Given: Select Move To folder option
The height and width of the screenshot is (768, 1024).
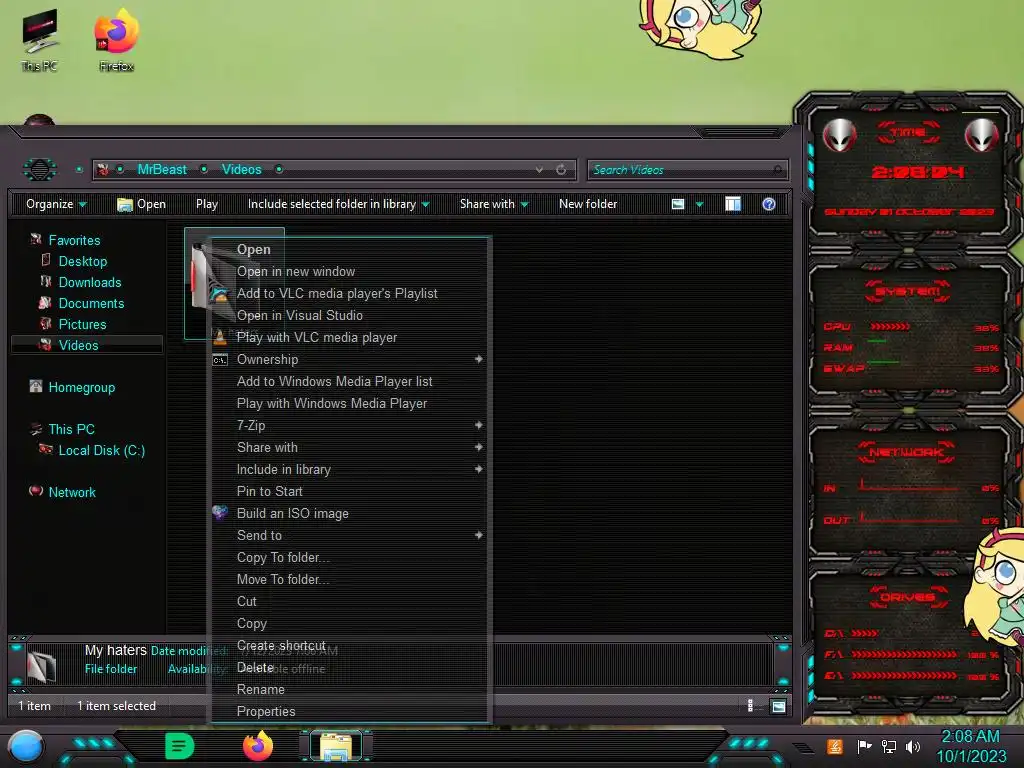Looking at the screenshot, I should [x=349, y=579].
